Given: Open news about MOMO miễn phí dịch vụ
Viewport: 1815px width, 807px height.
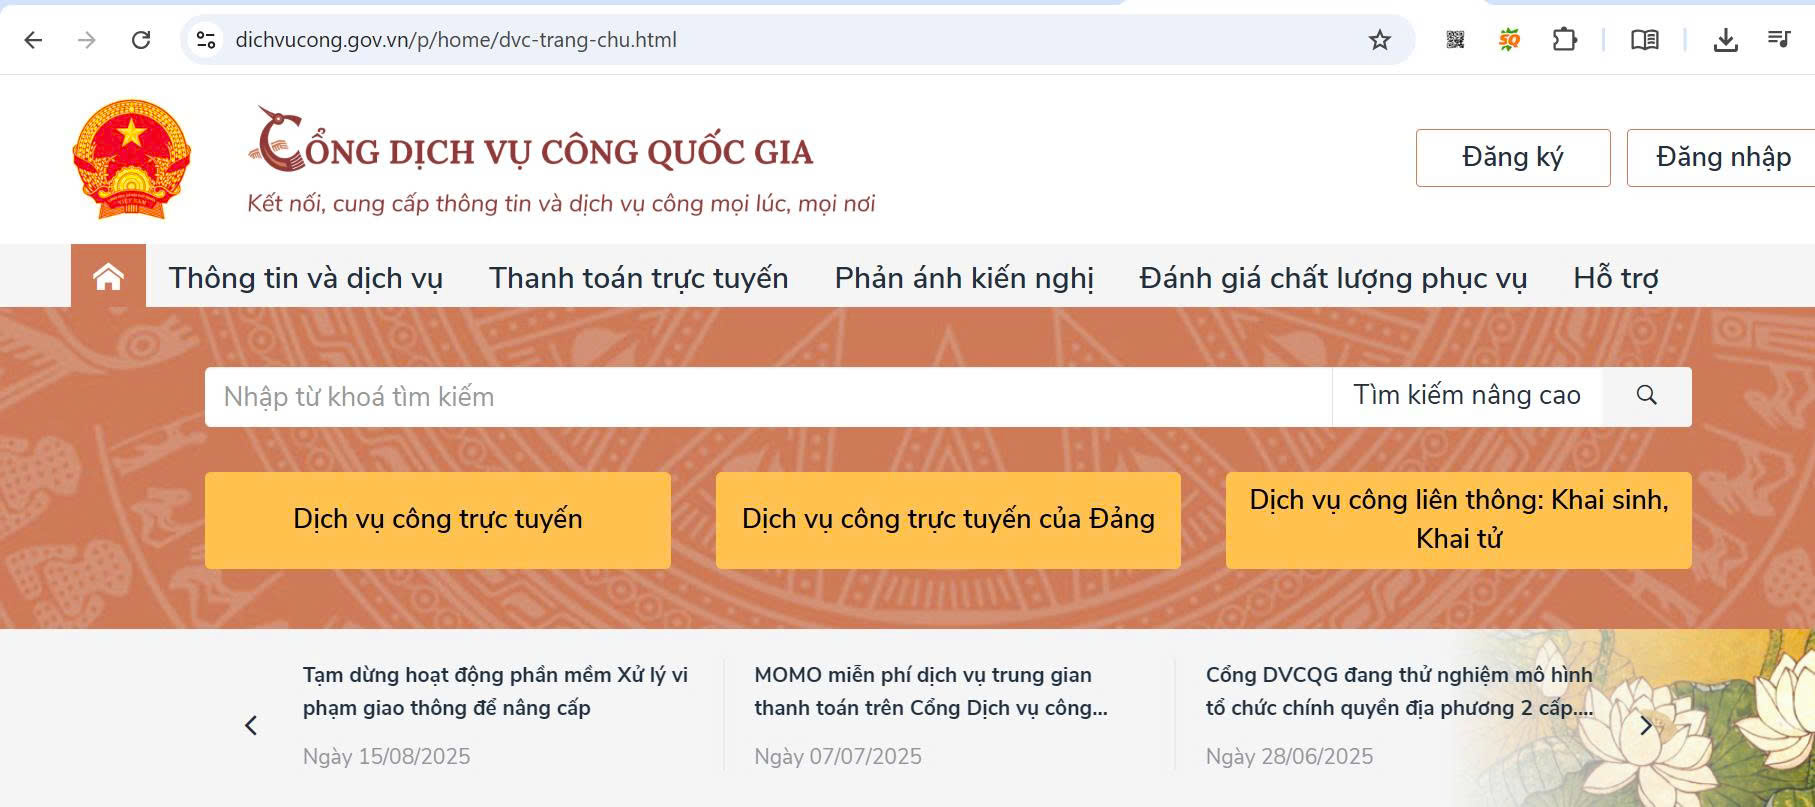Looking at the screenshot, I should [930, 691].
